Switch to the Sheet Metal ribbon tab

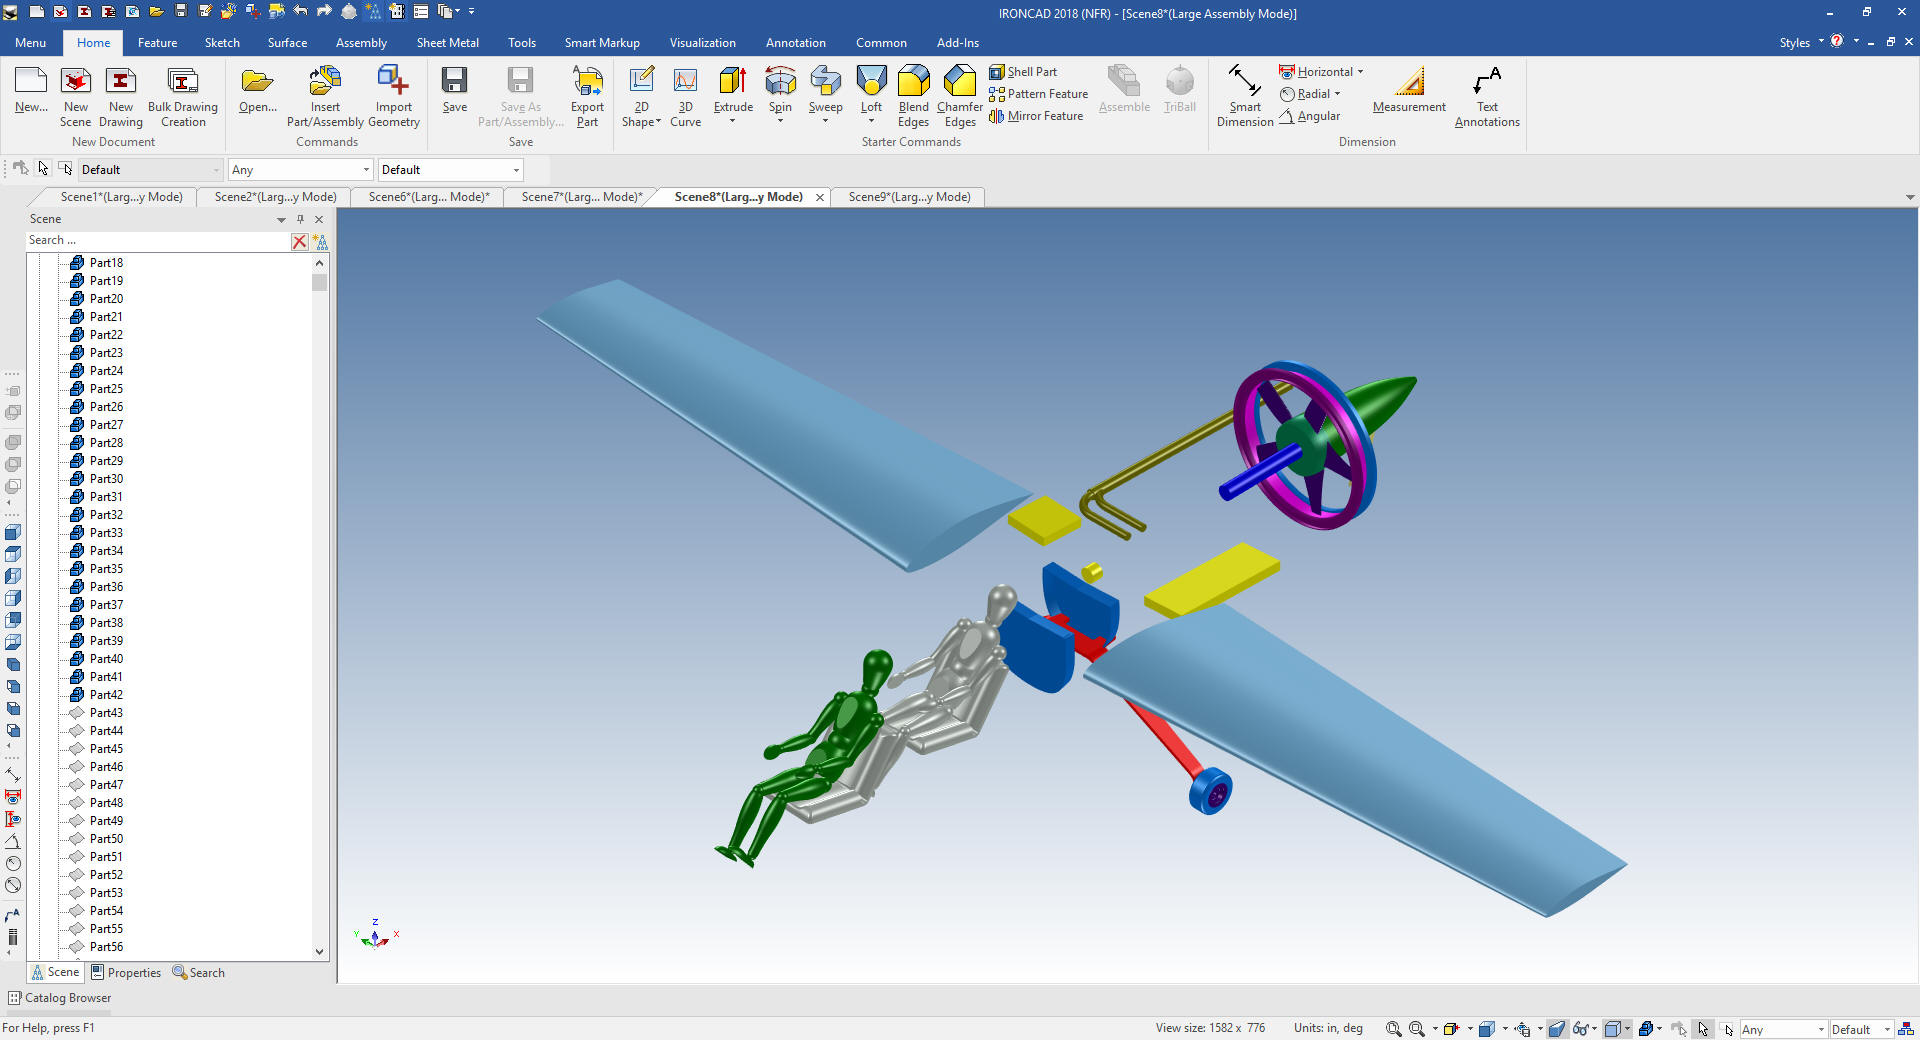click(447, 43)
